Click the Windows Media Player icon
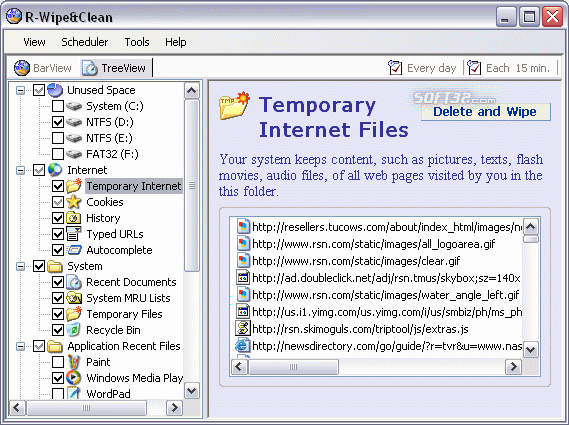569x425 pixels. coord(74,378)
